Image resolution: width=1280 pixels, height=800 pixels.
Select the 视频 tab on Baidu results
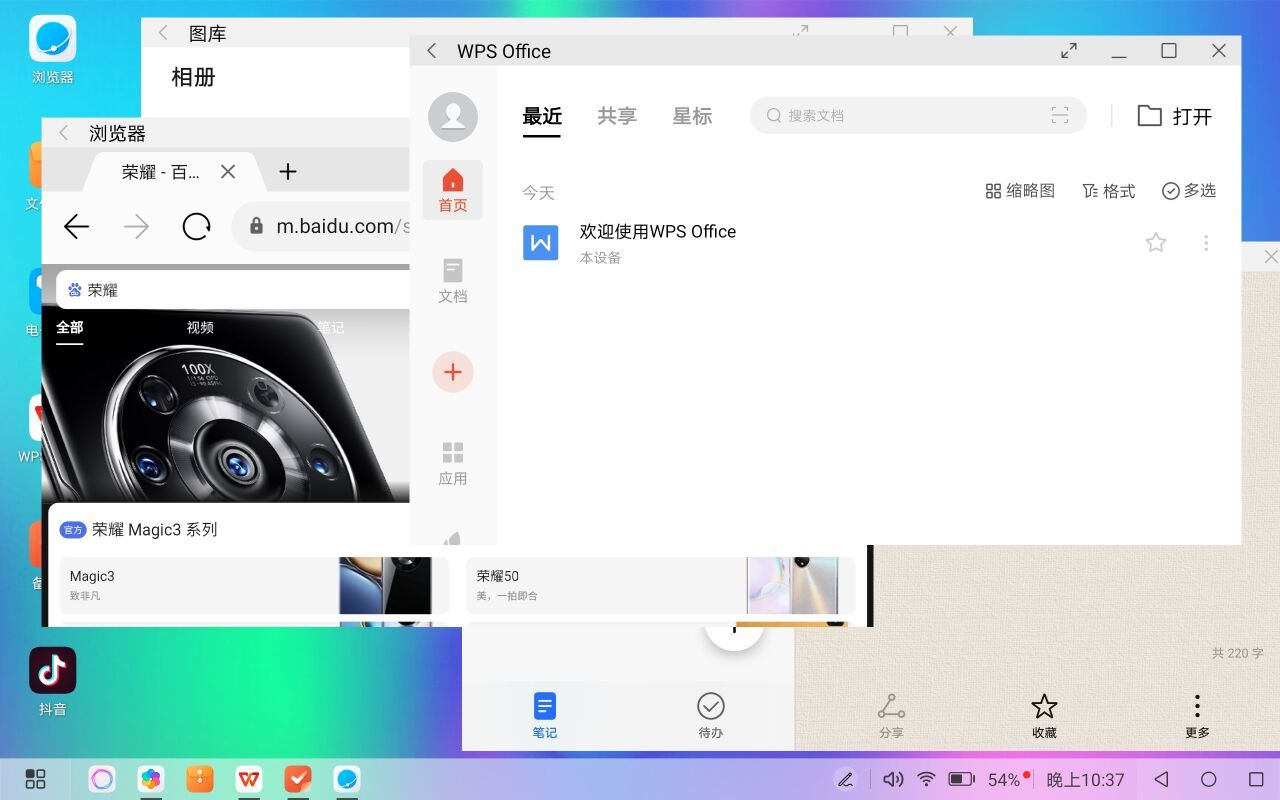tap(200, 328)
